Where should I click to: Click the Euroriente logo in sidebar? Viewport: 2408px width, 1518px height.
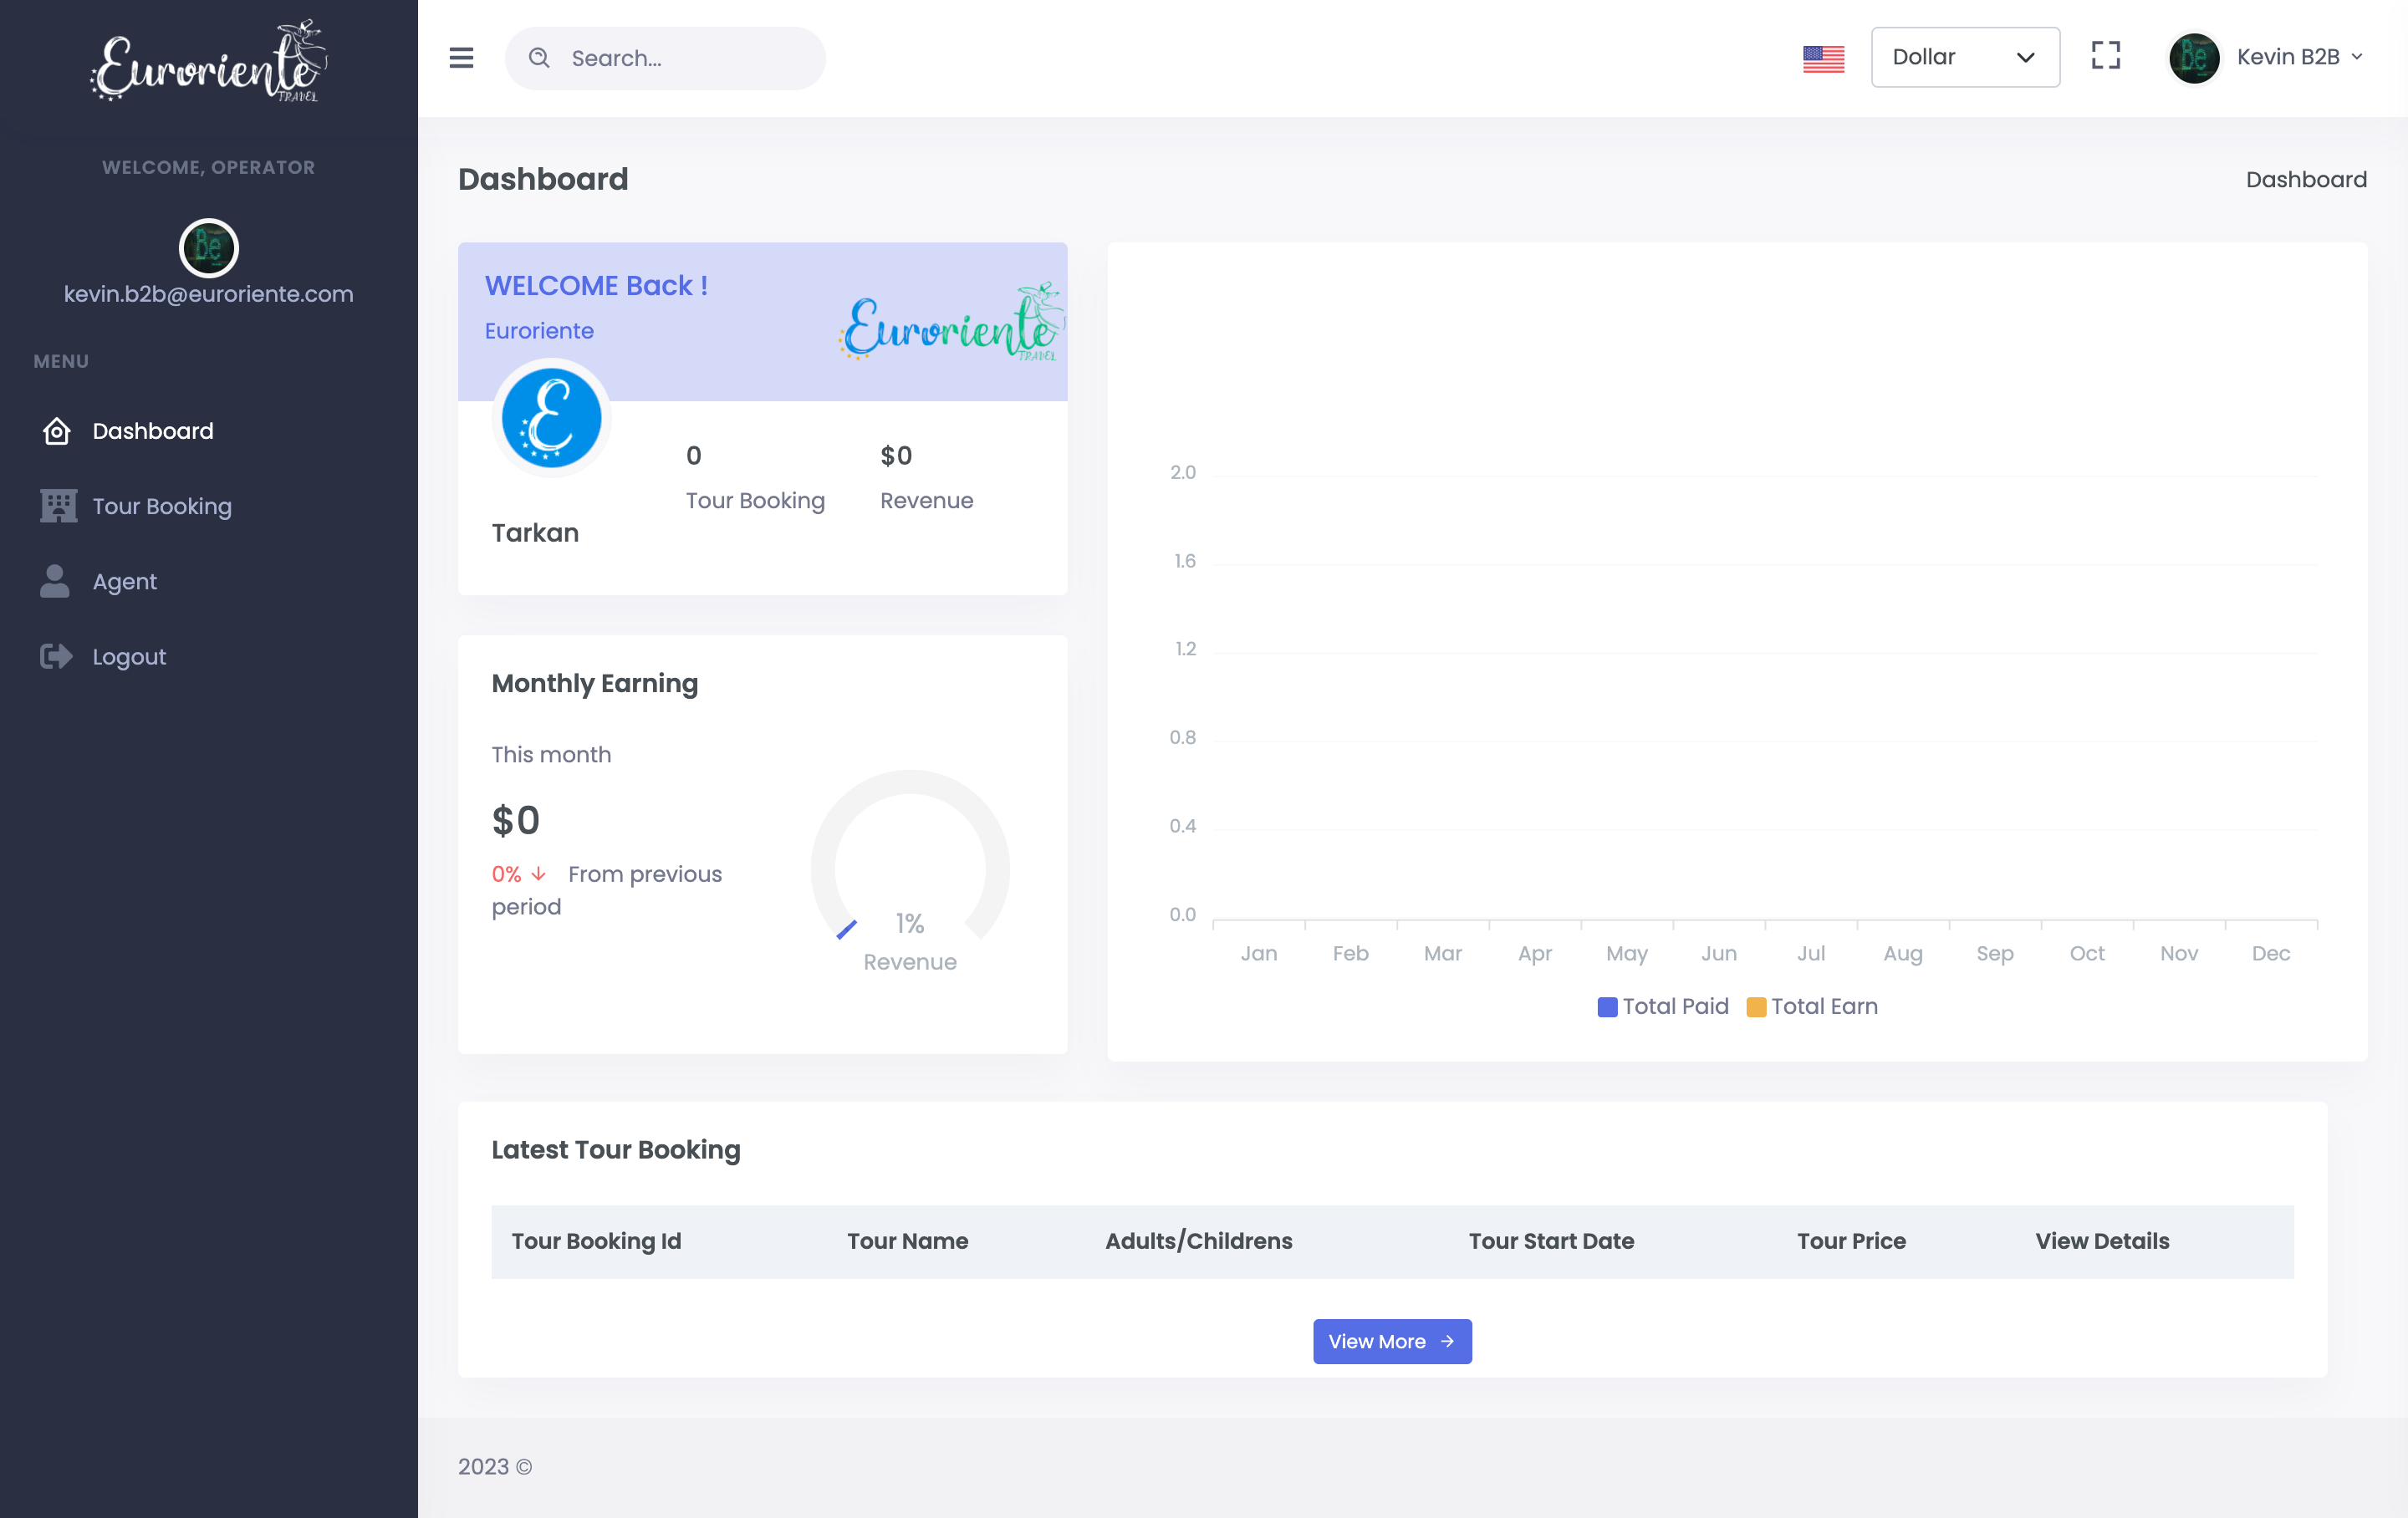coord(209,61)
